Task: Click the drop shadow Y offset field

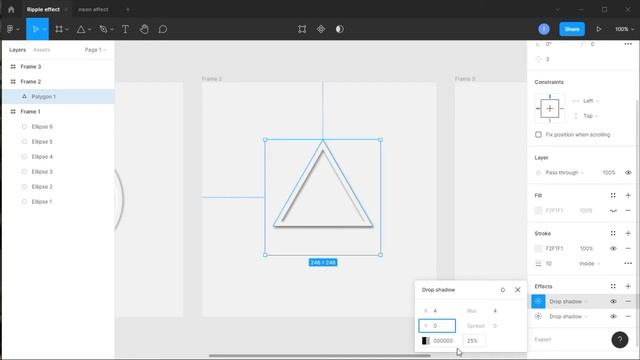Action: click(x=437, y=326)
